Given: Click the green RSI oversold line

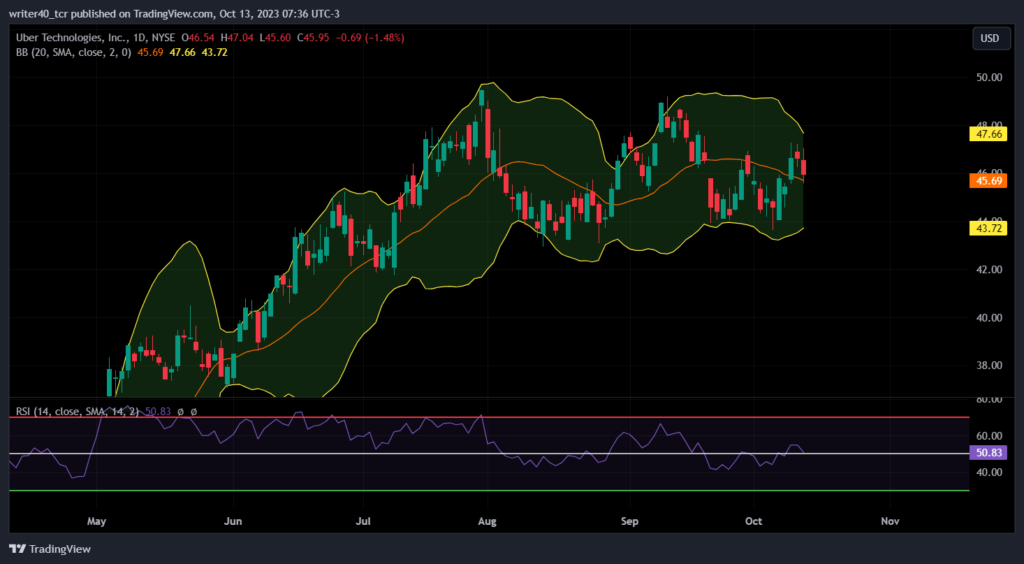Looking at the screenshot, I should (x=488, y=490).
